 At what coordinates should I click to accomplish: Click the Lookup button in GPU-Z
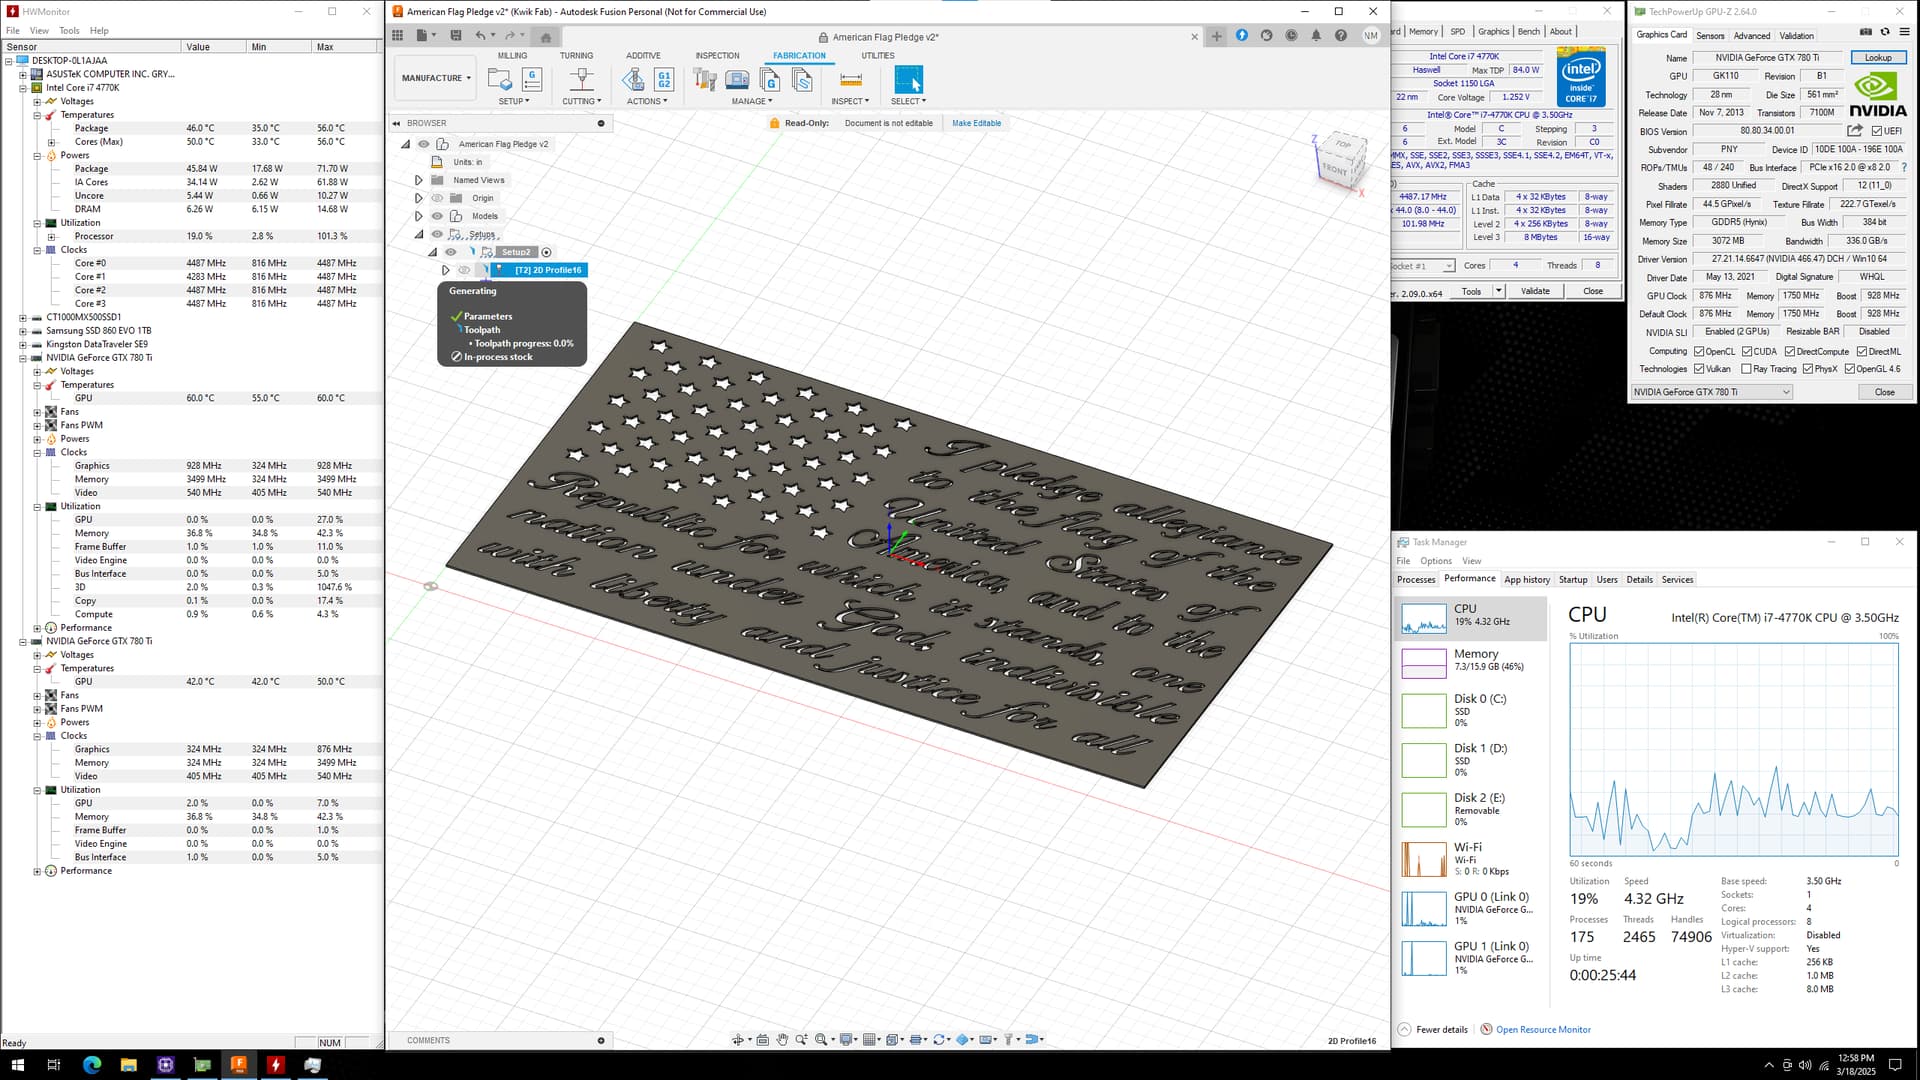tap(1878, 58)
